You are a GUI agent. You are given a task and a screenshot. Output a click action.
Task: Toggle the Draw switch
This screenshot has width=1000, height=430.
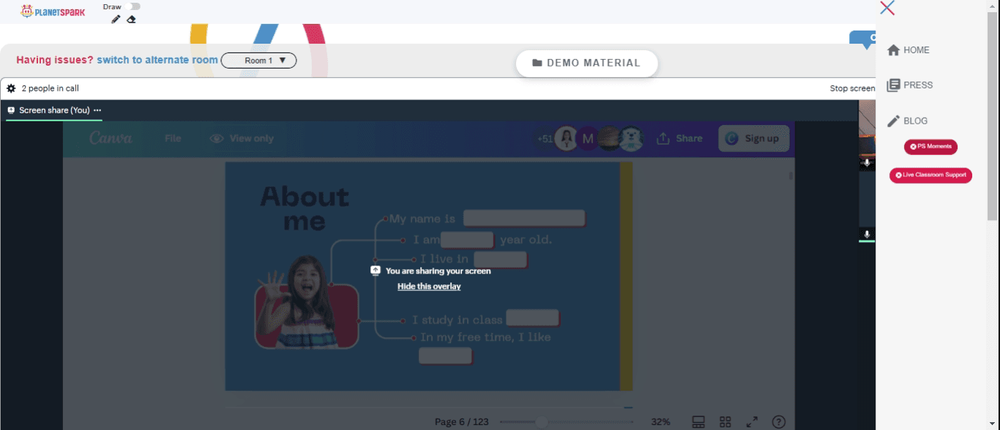(133, 6)
